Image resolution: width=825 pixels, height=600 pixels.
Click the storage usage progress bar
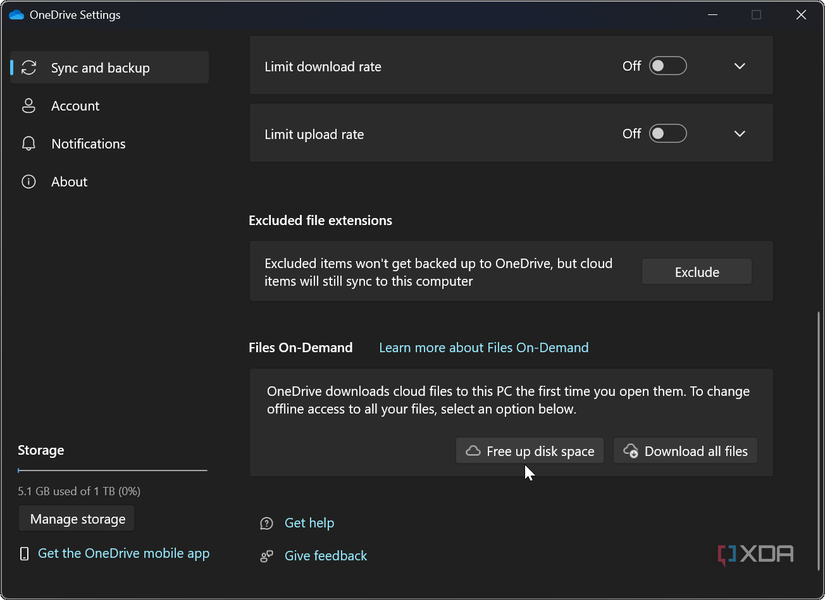(111, 471)
